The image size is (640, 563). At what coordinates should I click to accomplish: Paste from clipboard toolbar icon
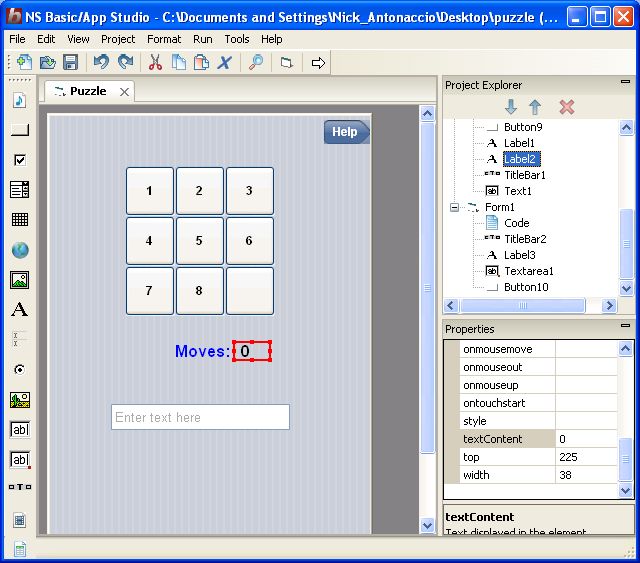click(x=201, y=62)
